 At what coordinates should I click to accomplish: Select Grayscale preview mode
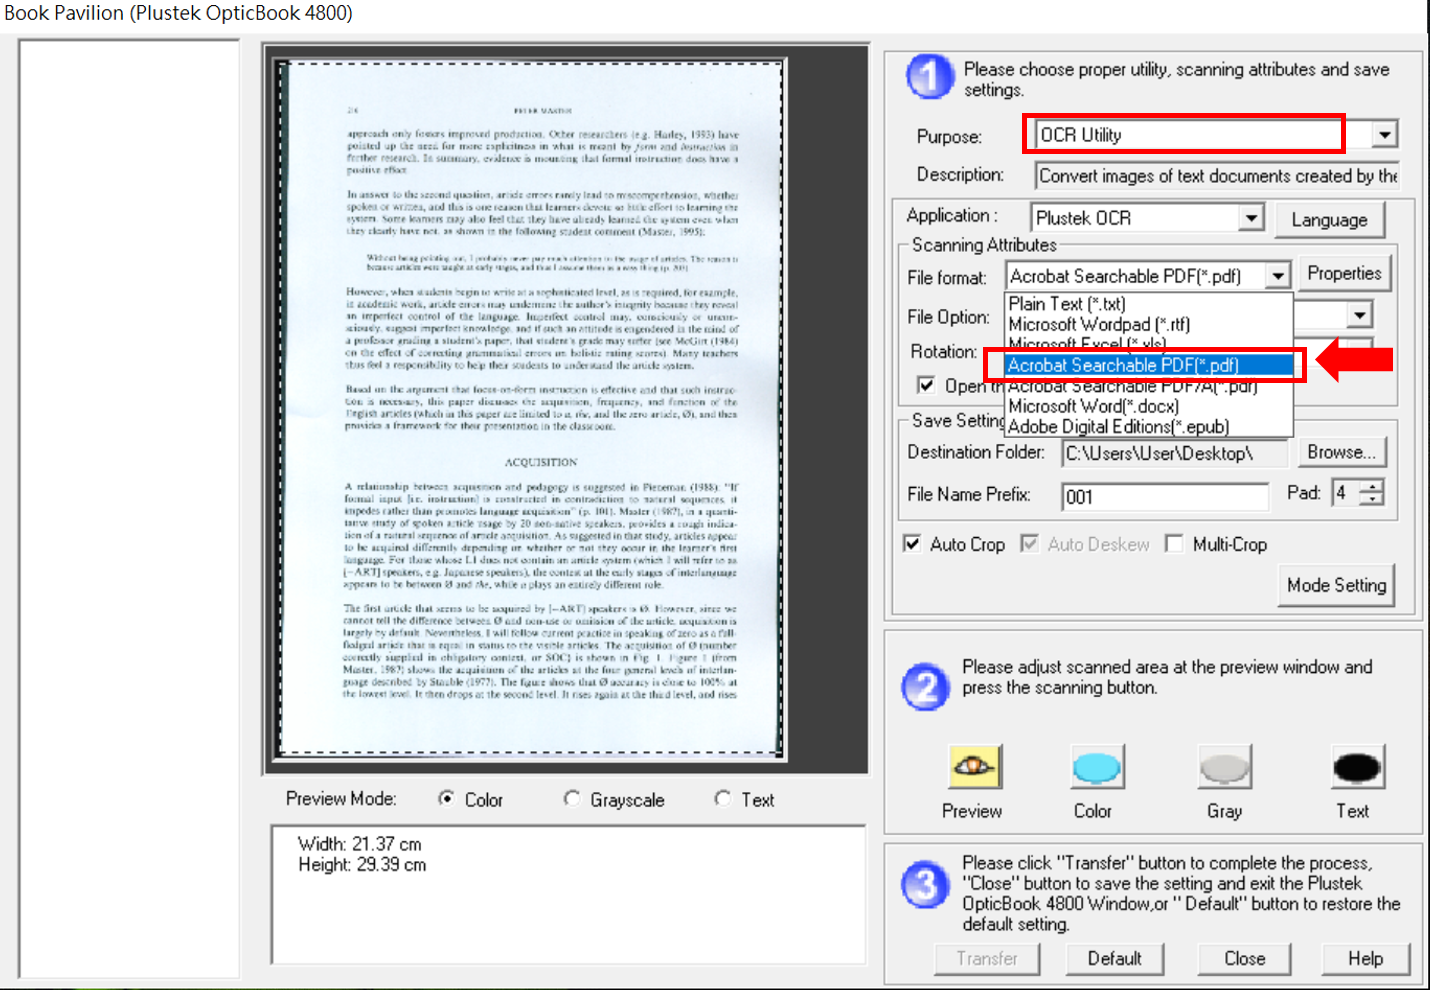point(572,799)
